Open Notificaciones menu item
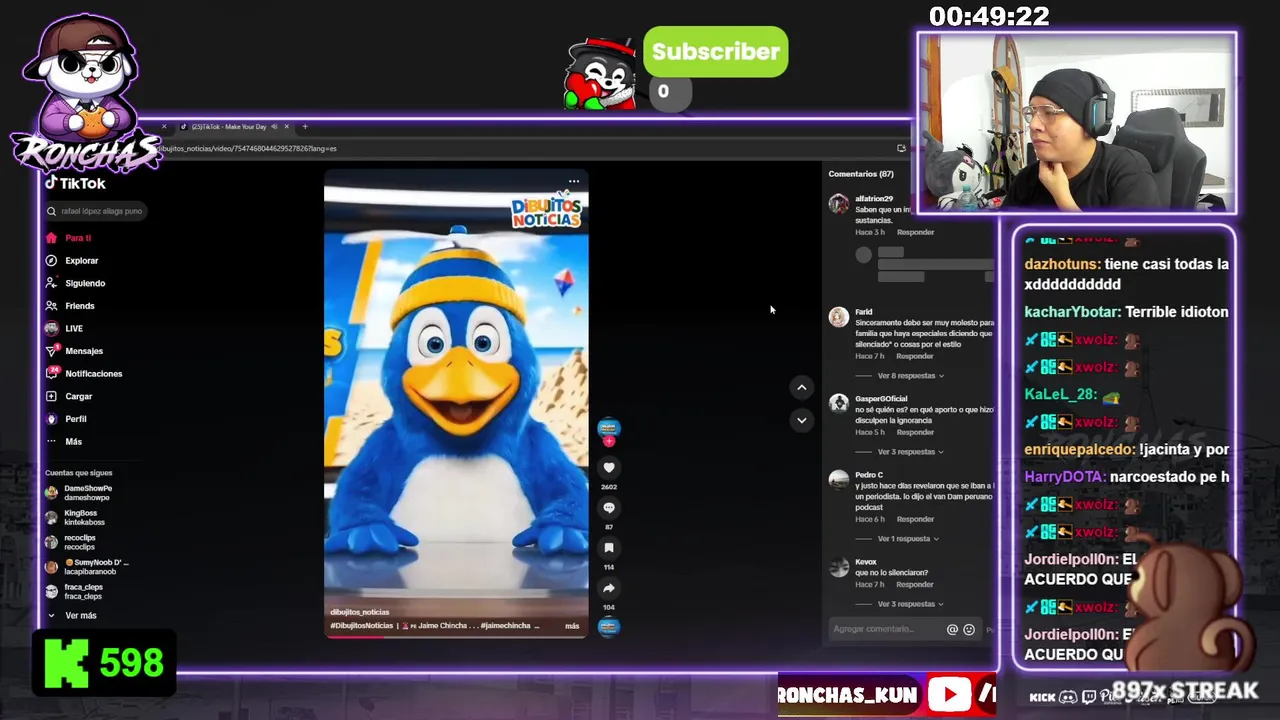Screen dimensions: 1280x720 tap(94, 373)
